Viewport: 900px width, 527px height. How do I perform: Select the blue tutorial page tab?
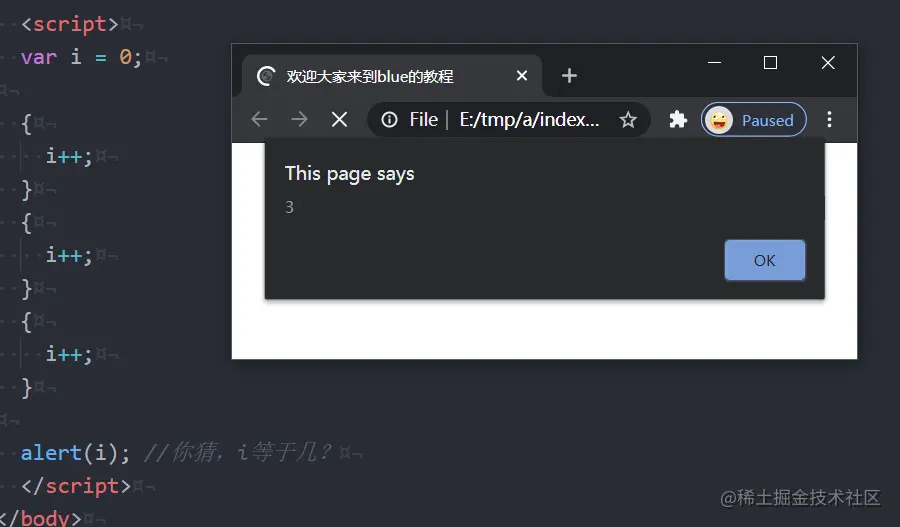[392, 76]
